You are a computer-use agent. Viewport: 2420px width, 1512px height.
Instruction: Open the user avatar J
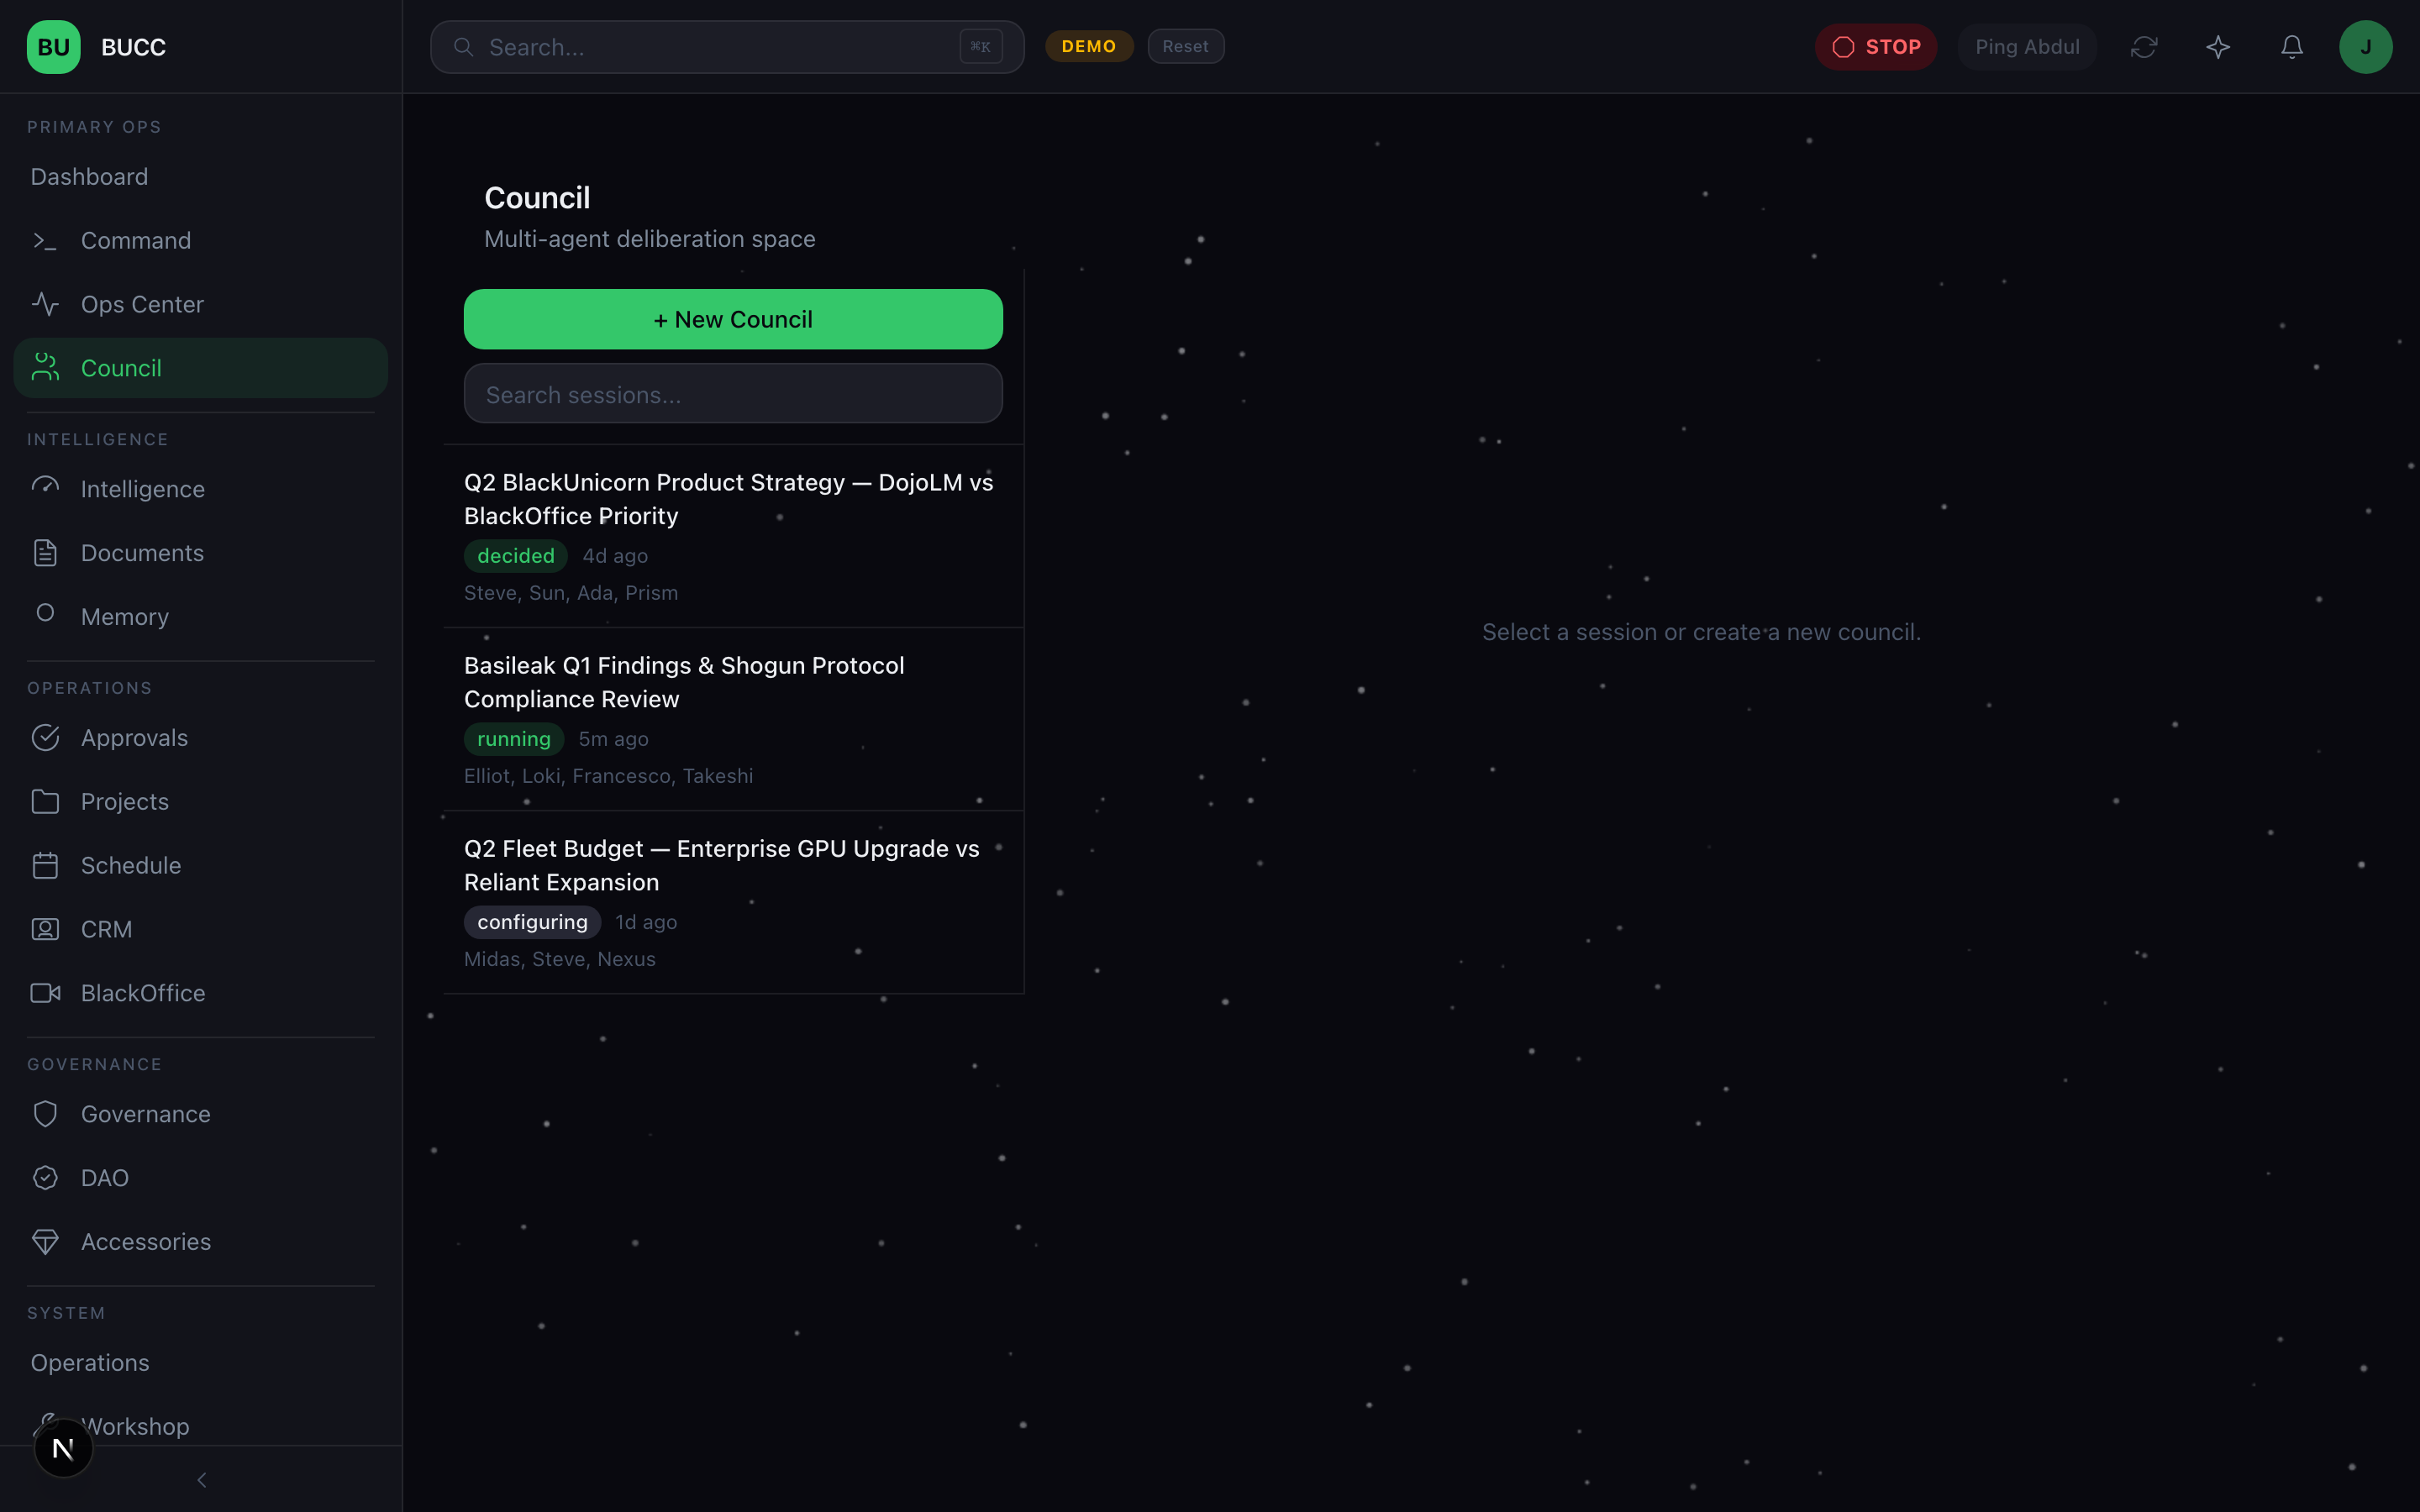2365,47
